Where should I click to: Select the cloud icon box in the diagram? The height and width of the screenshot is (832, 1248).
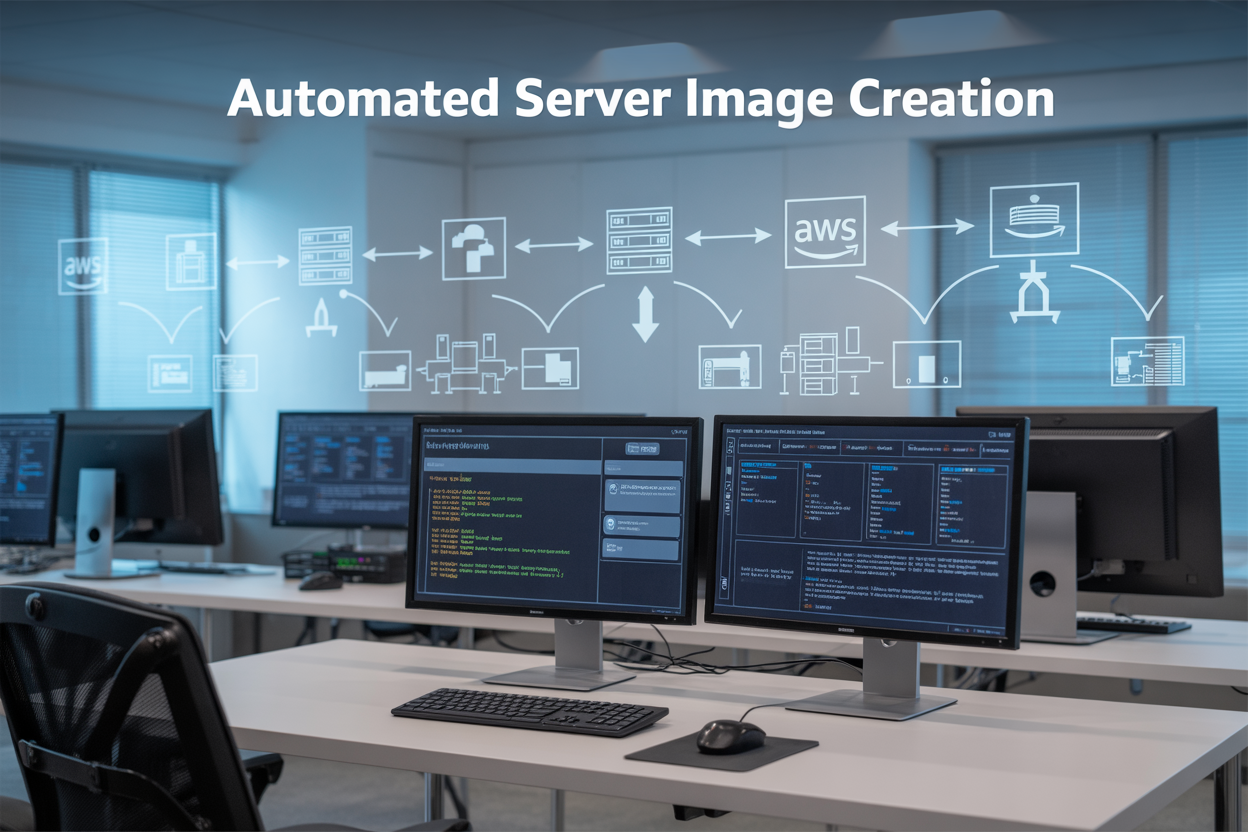click(x=474, y=248)
